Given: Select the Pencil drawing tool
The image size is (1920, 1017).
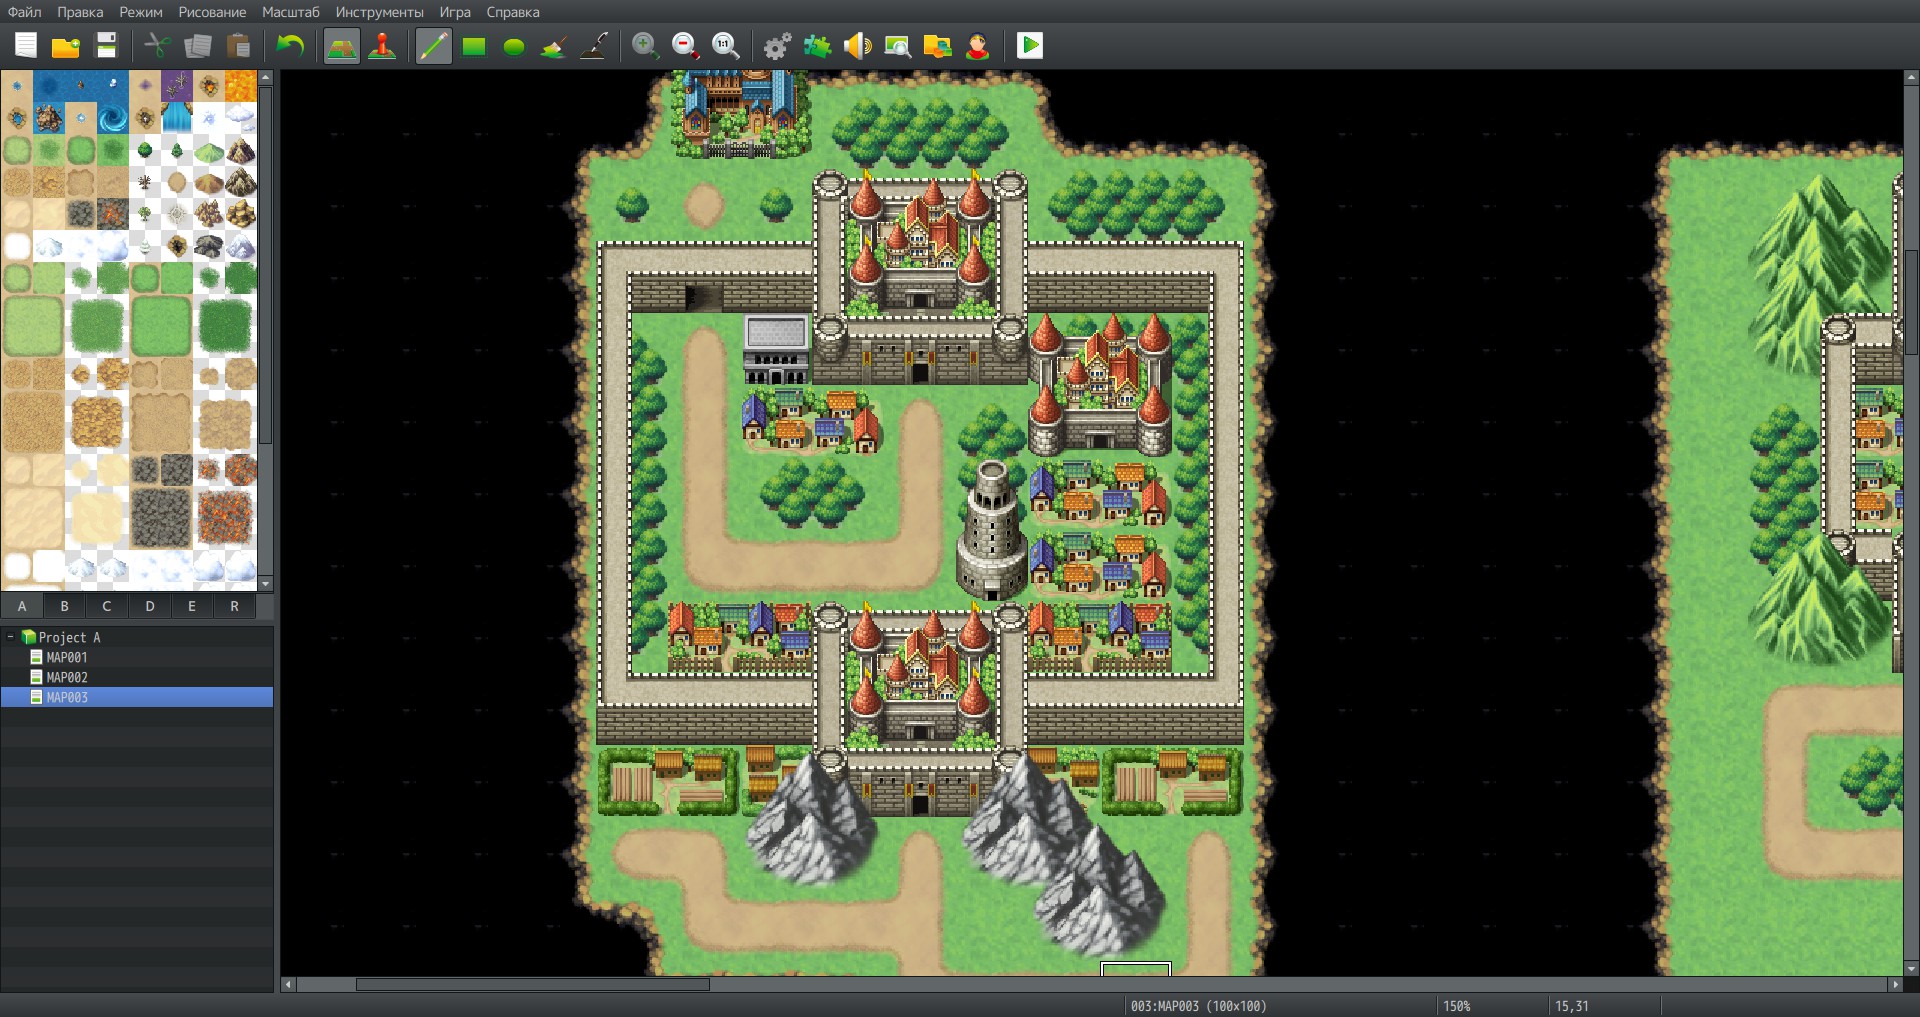Looking at the screenshot, I should pos(434,46).
